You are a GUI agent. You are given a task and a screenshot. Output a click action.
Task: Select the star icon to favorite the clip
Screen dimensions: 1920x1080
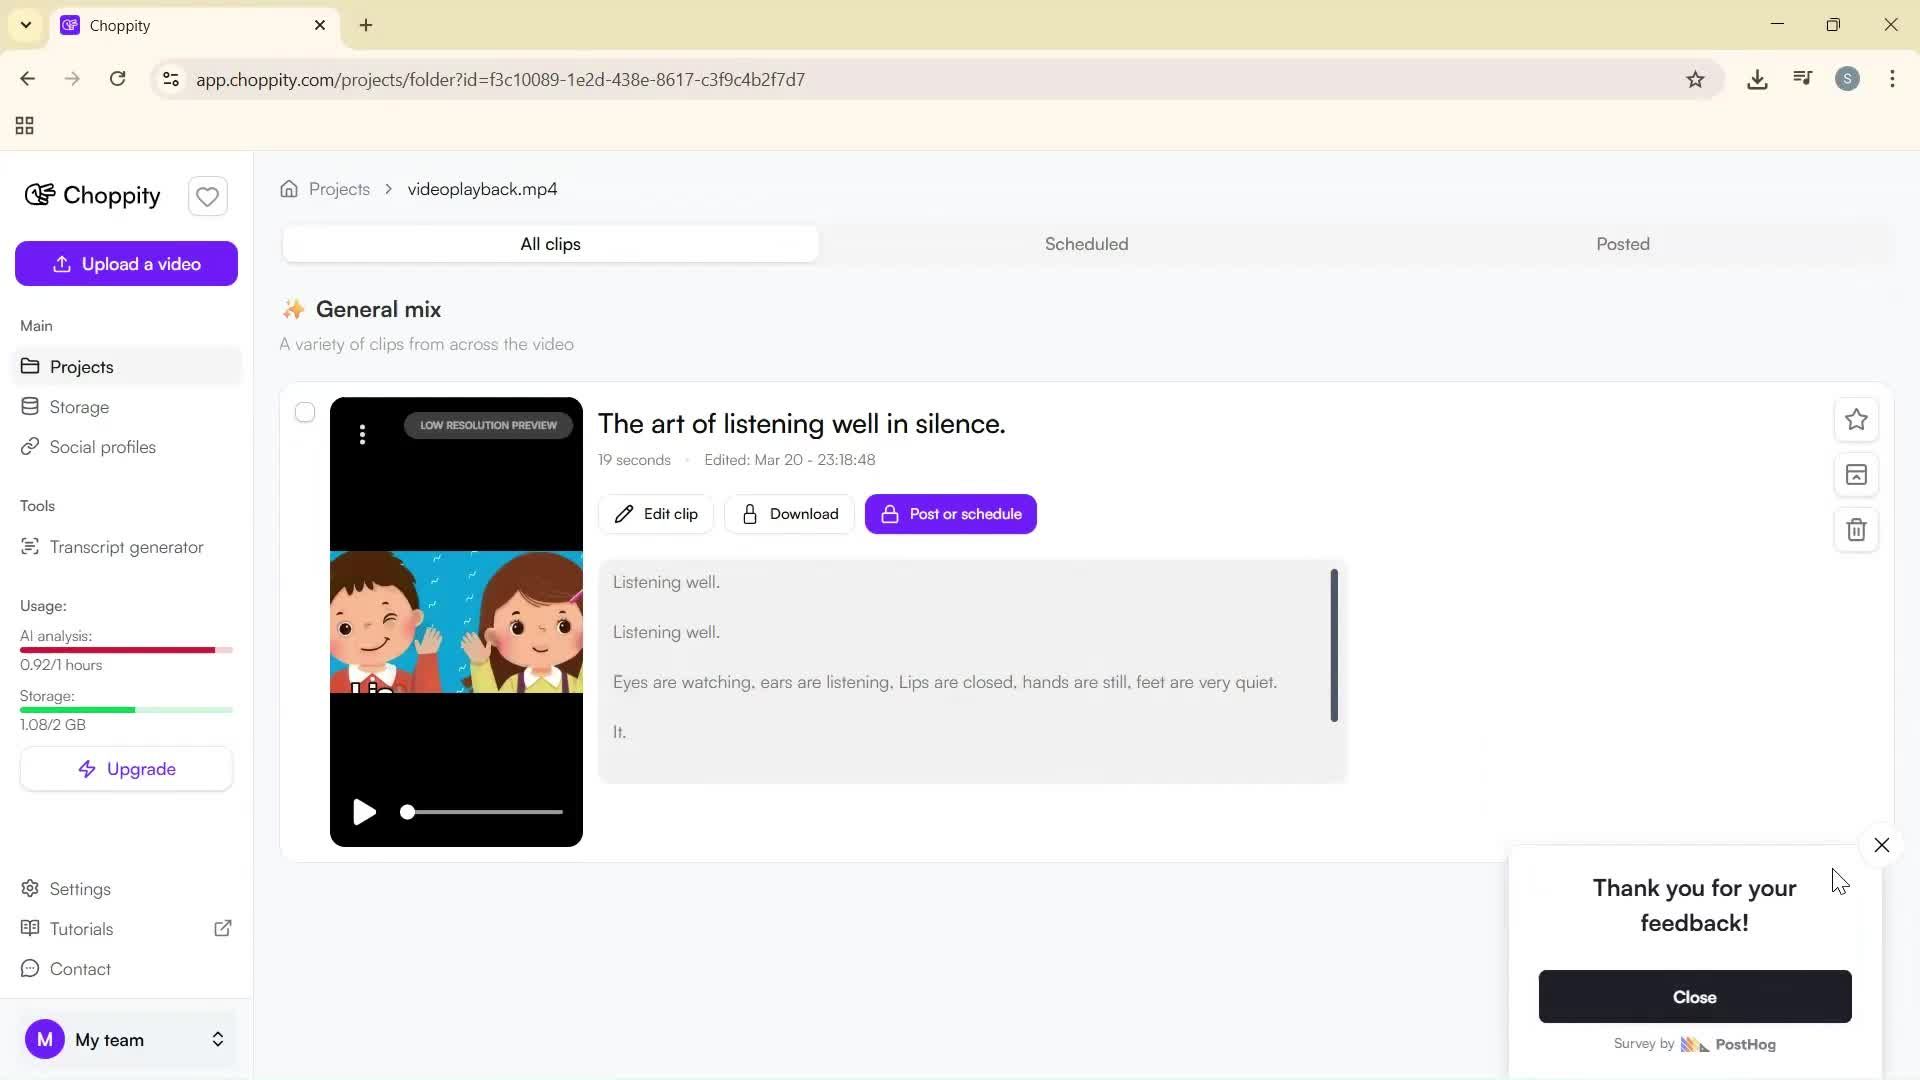1856,420
